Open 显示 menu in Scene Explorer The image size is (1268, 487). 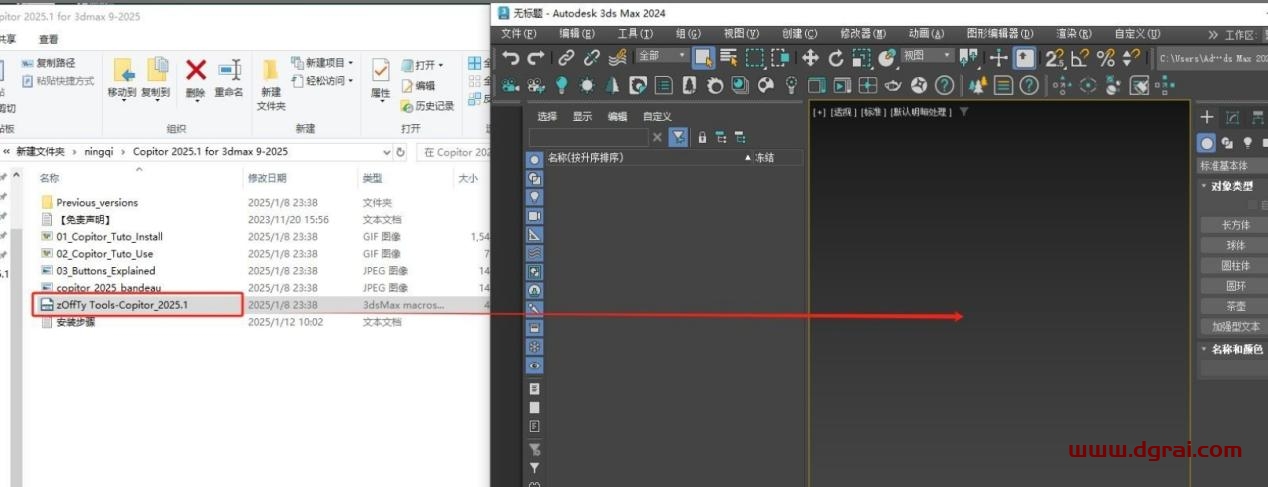pos(582,116)
